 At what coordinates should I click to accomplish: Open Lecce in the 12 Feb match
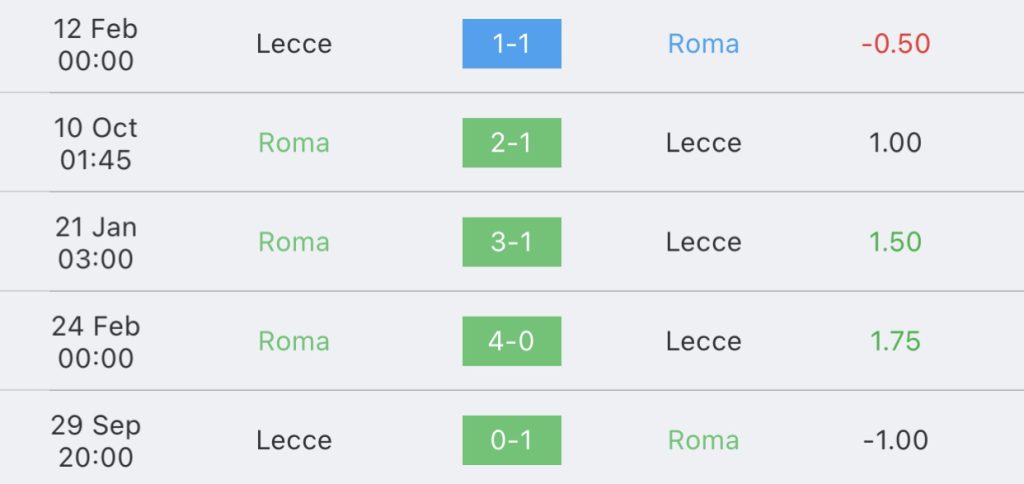click(293, 44)
